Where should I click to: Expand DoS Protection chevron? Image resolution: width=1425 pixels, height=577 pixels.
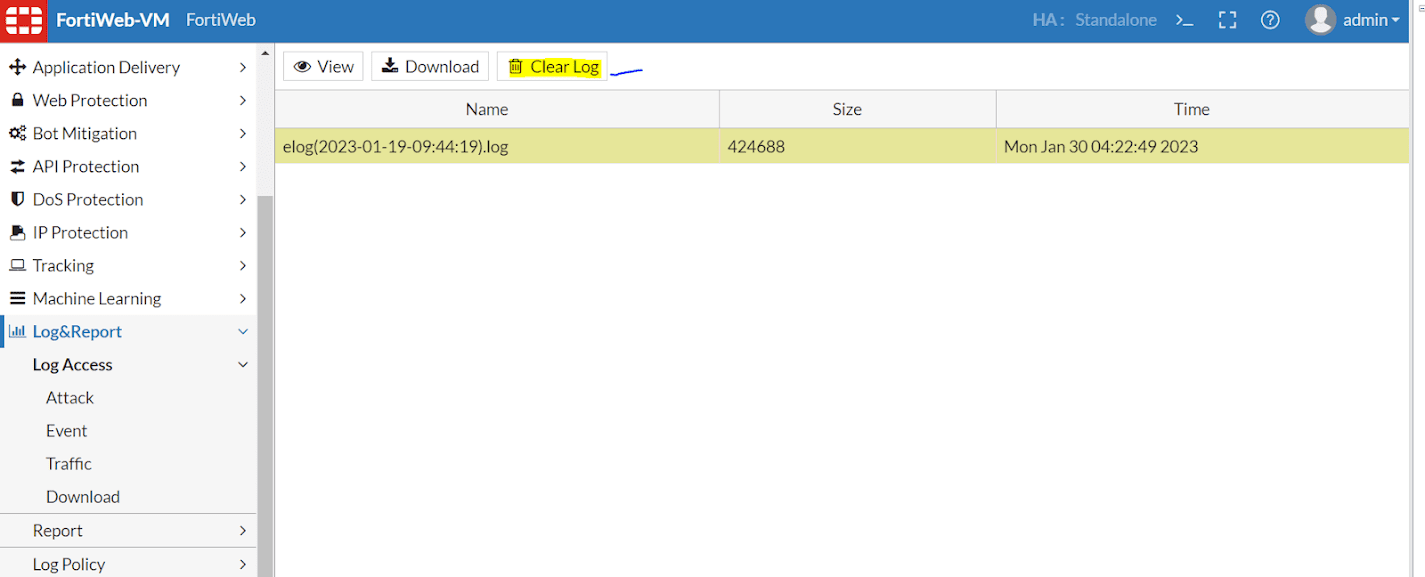pyautogui.click(x=243, y=199)
